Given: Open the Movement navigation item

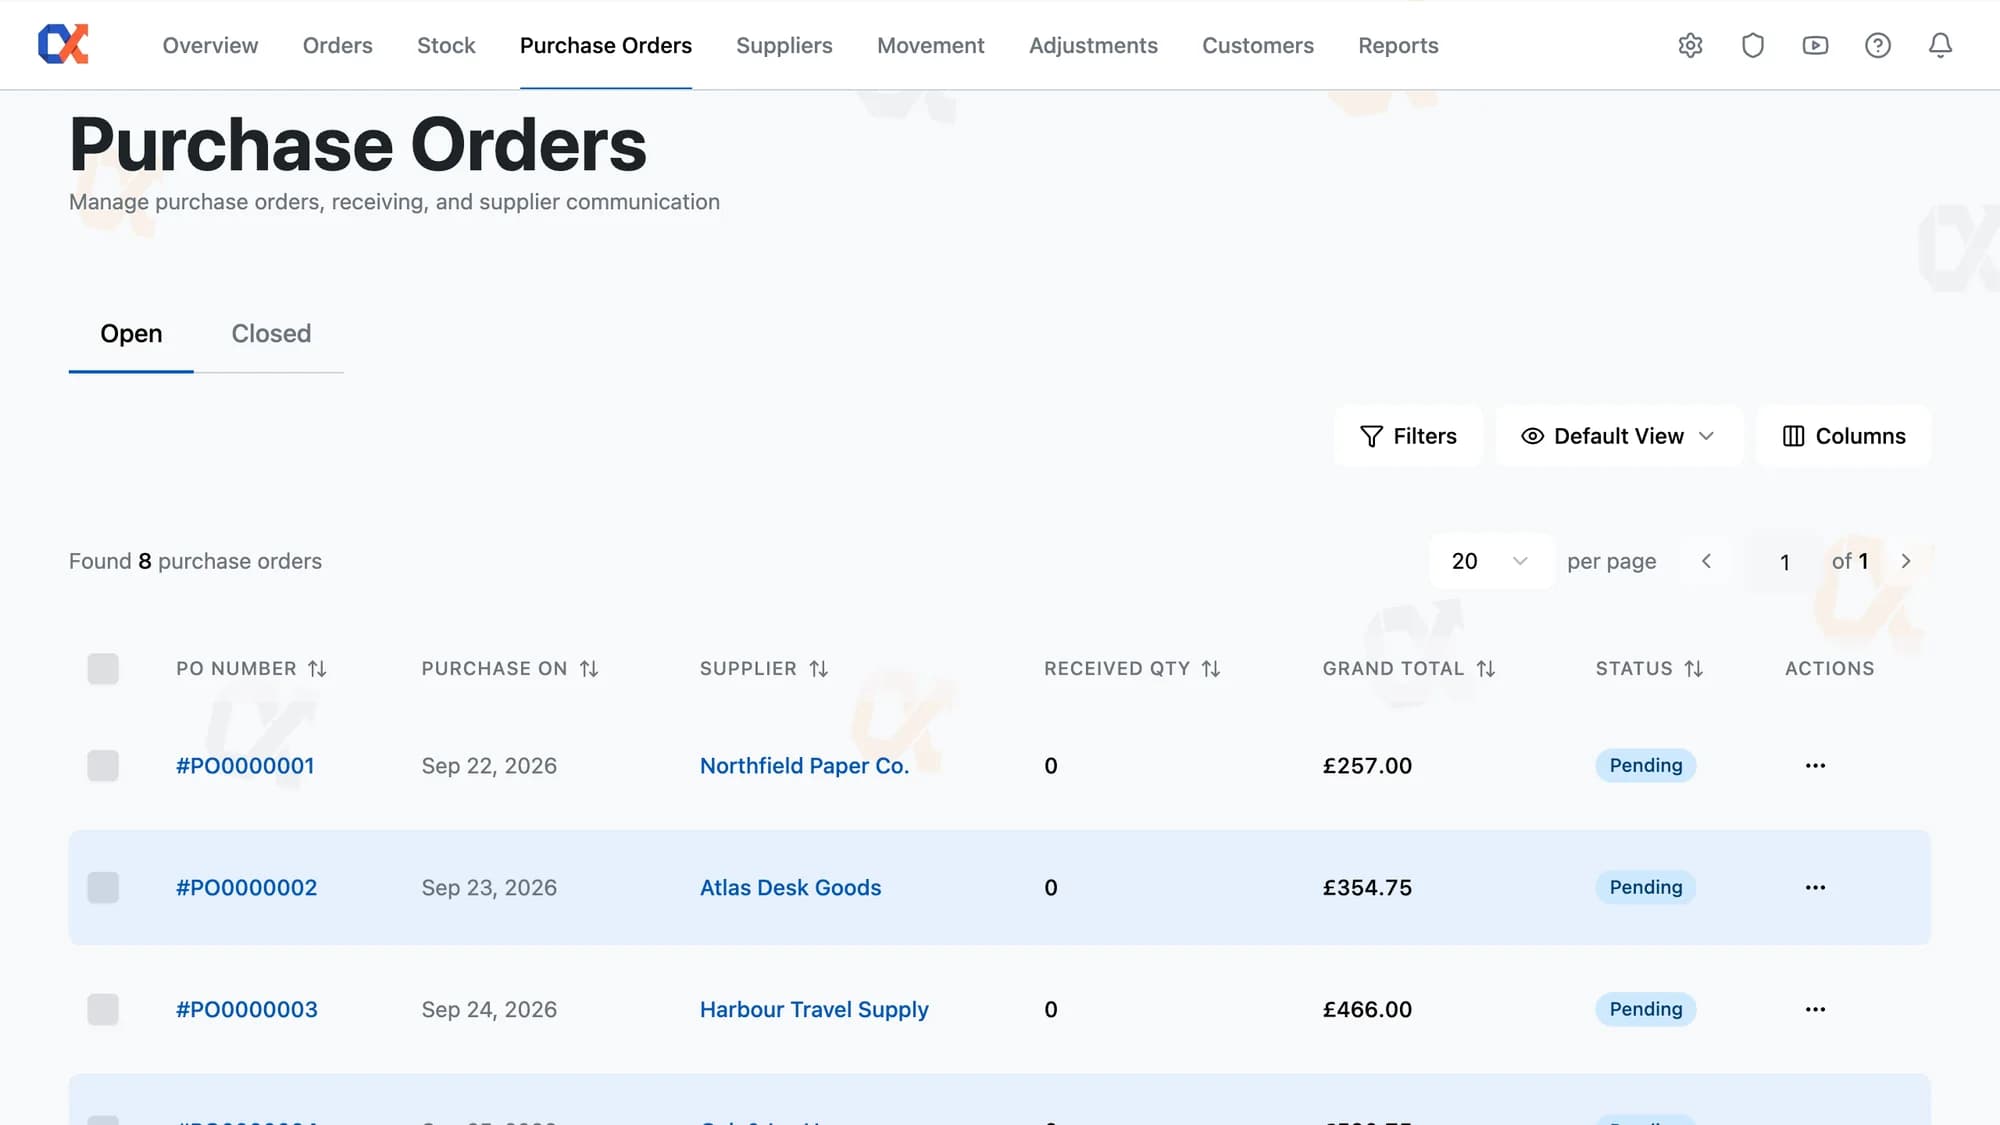Looking at the screenshot, I should [x=930, y=45].
